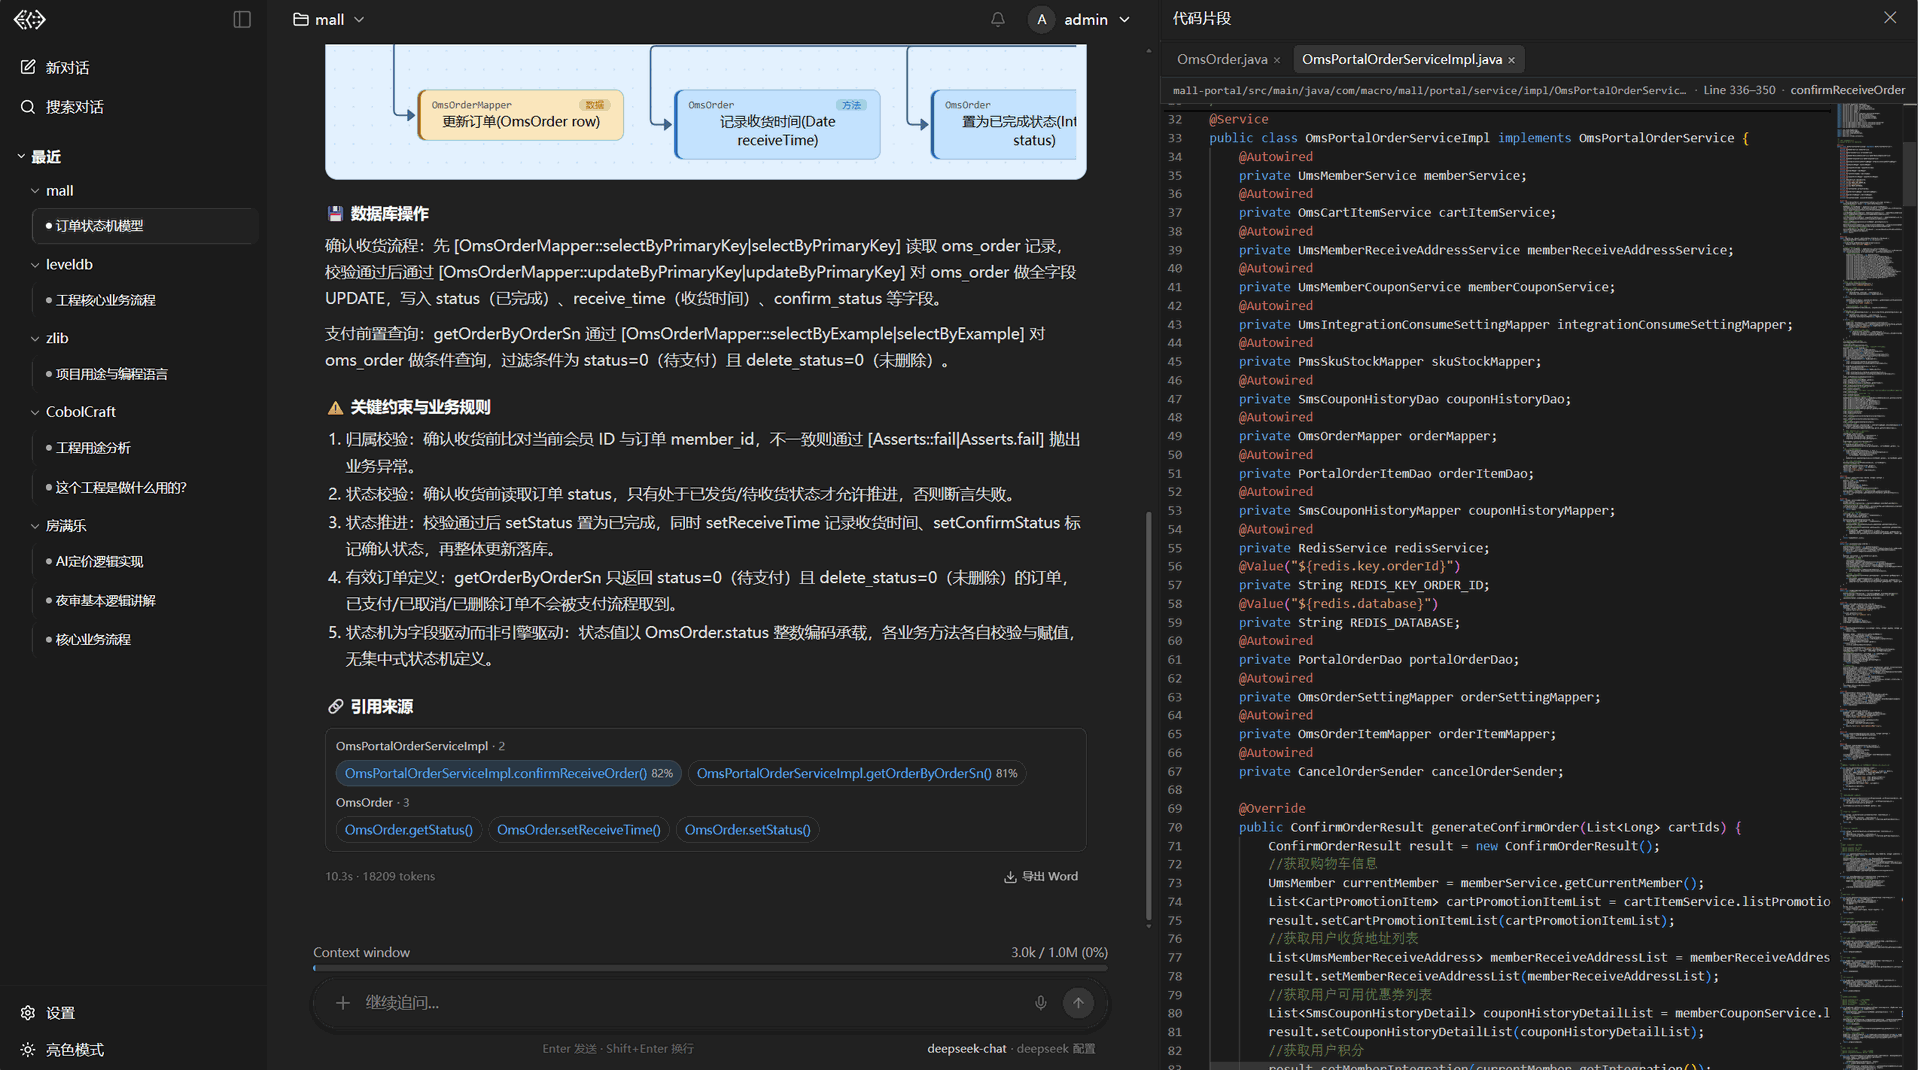The width and height of the screenshot is (1920, 1070).
Task: Click the app logo icon
Action: [x=30, y=19]
